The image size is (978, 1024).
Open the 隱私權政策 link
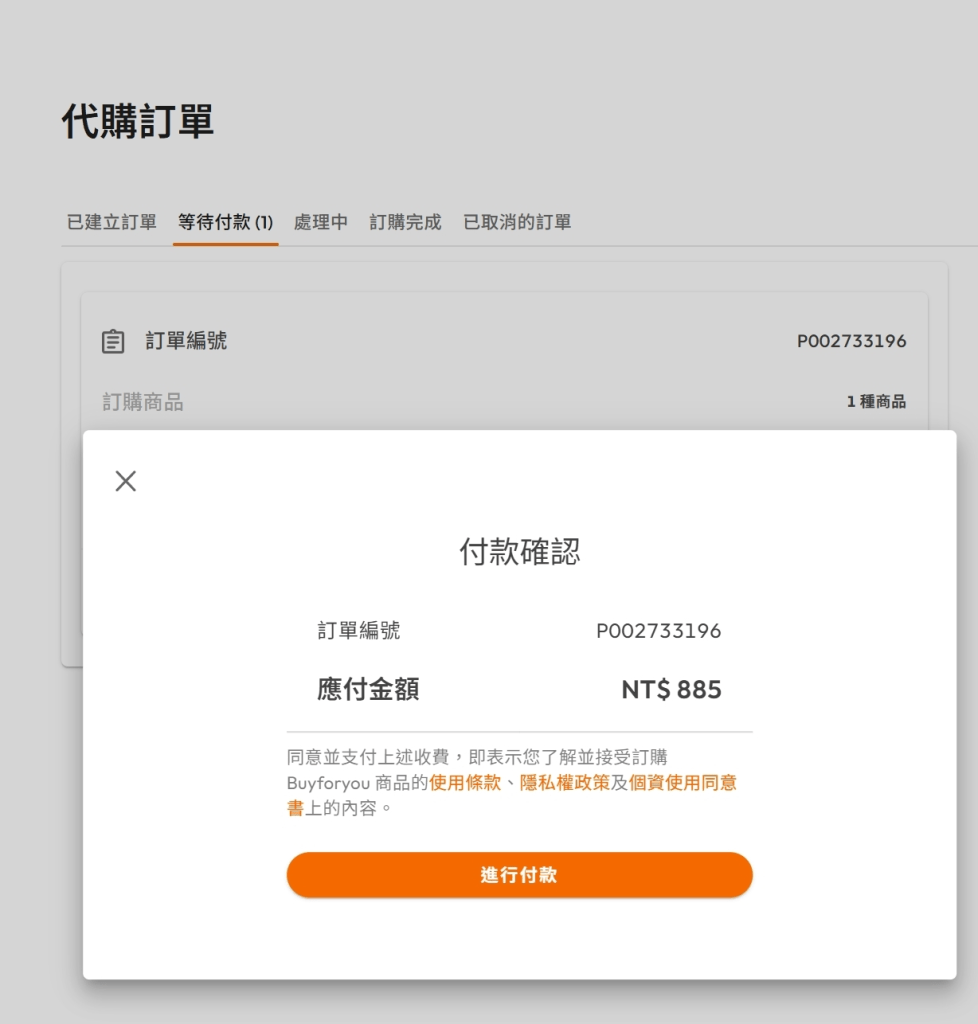pos(565,783)
